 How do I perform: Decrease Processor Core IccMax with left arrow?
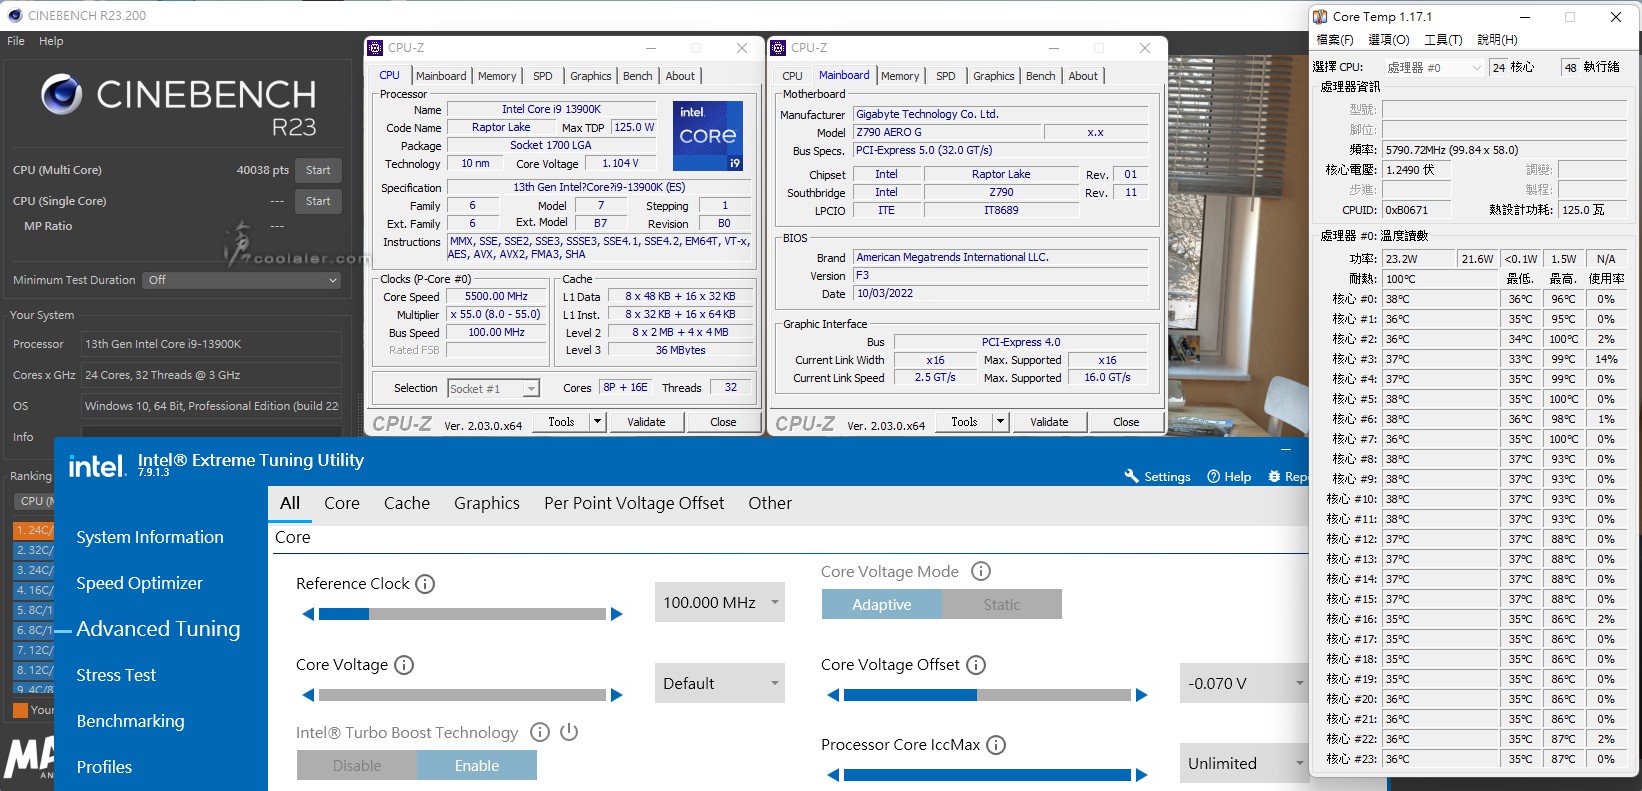(x=833, y=775)
